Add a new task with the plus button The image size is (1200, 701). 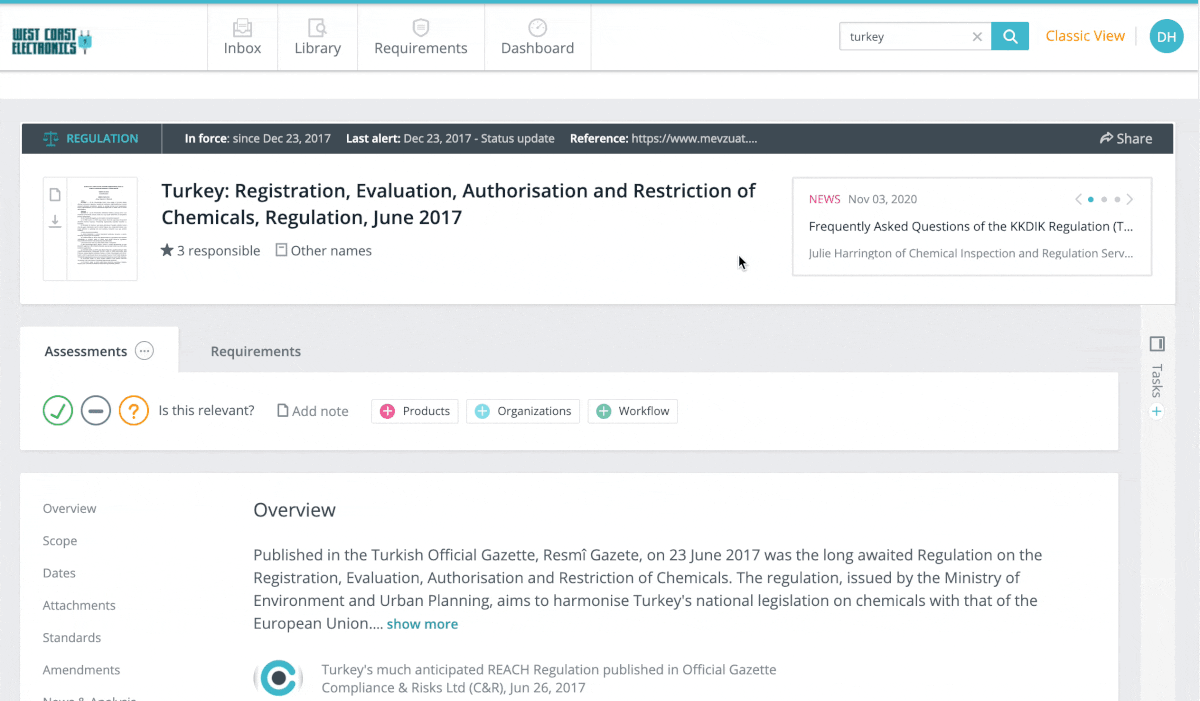pos(1156,411)
